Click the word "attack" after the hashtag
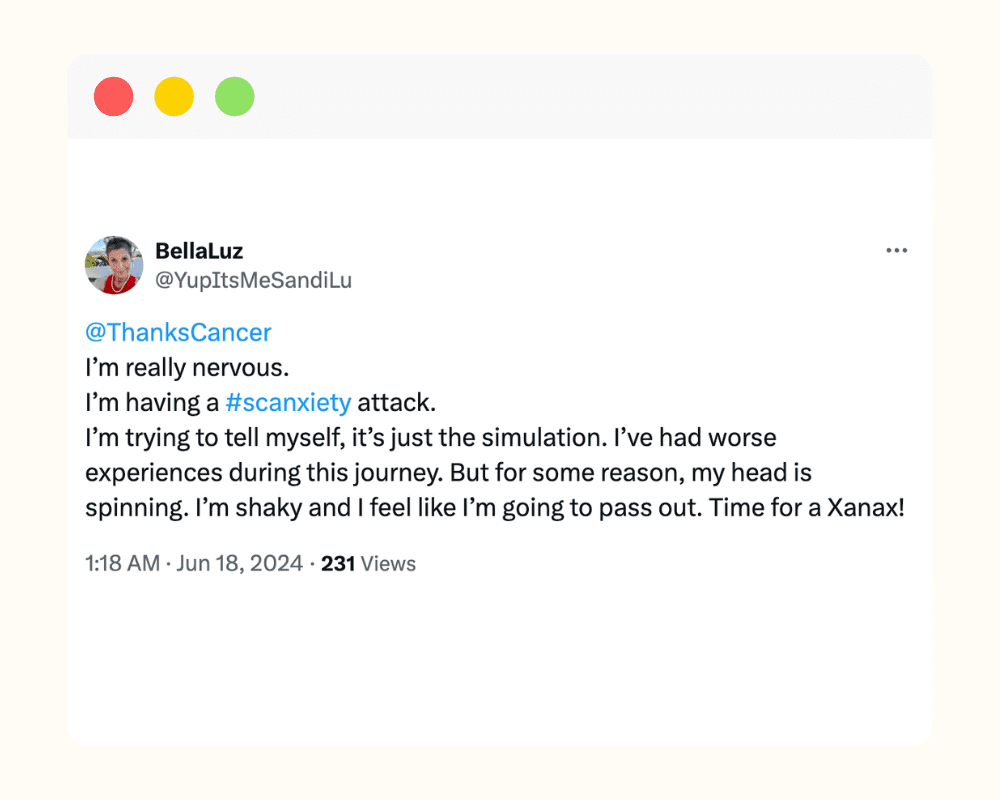Image resolution: width=1000 pixels, height=800 pixels. pos(394,403)
